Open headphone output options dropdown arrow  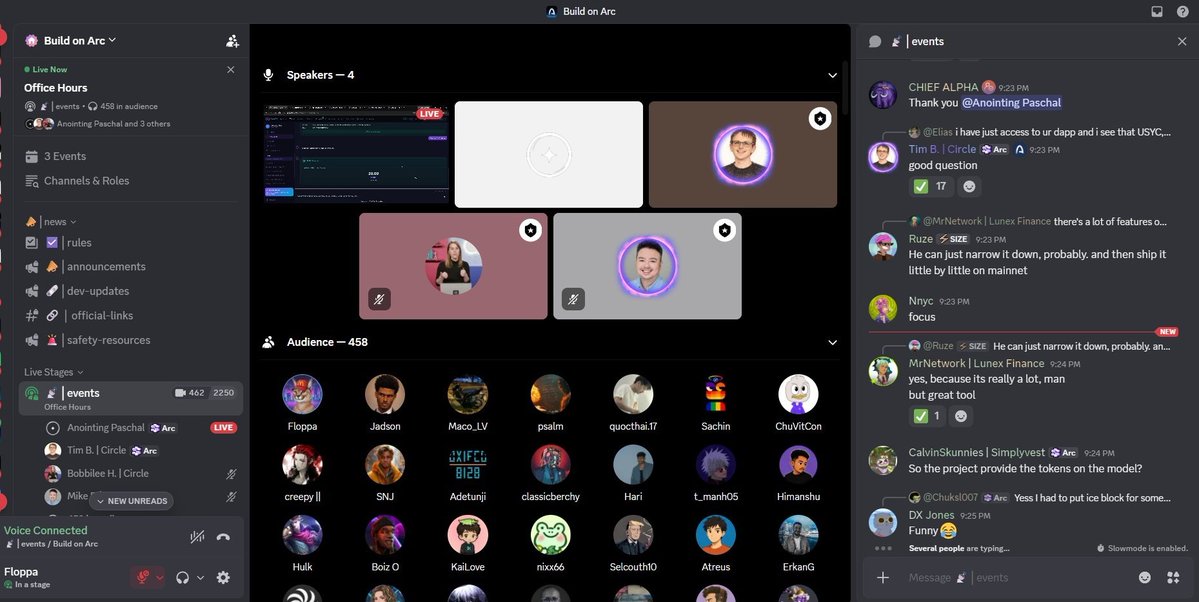(x=200, y=578)
